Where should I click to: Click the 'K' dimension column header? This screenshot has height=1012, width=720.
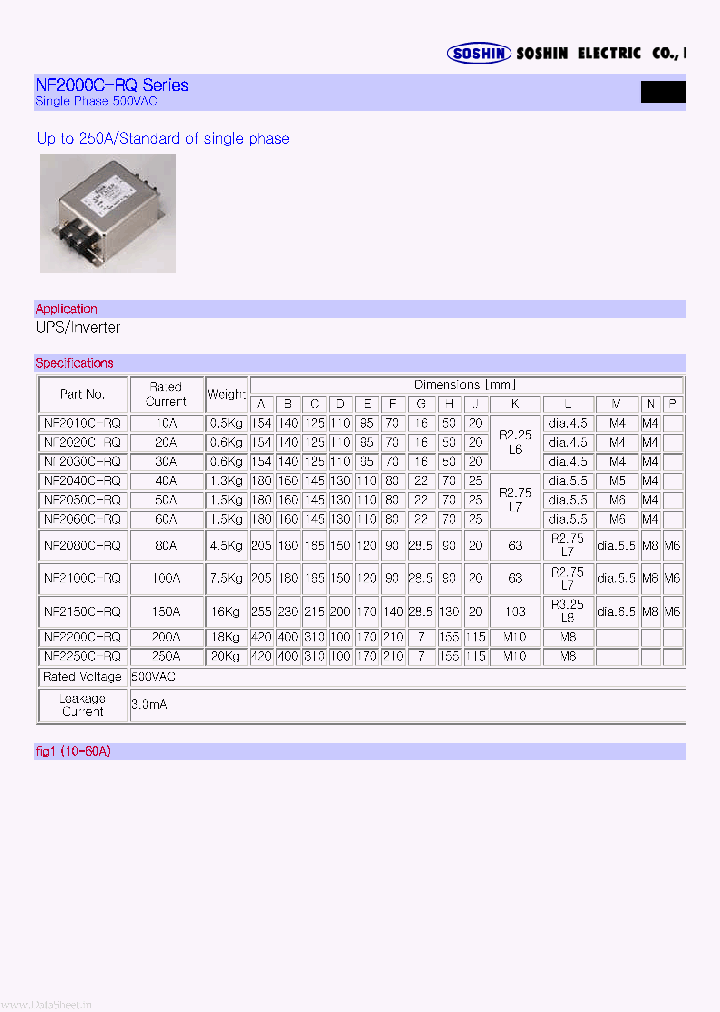tap(515, 404)
